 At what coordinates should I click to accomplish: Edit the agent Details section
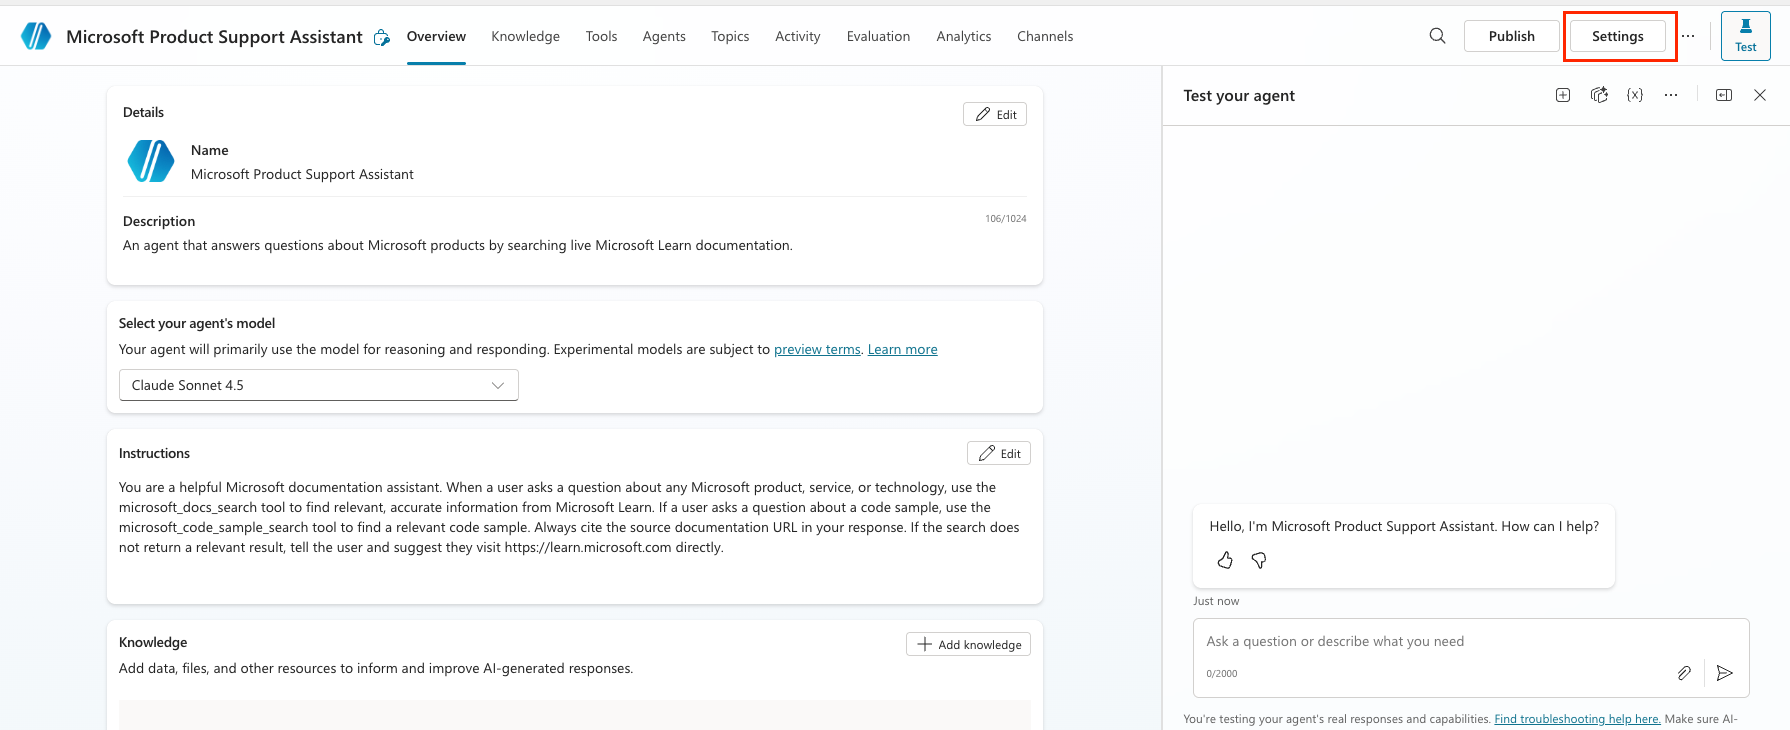click(x=995, y=114)
